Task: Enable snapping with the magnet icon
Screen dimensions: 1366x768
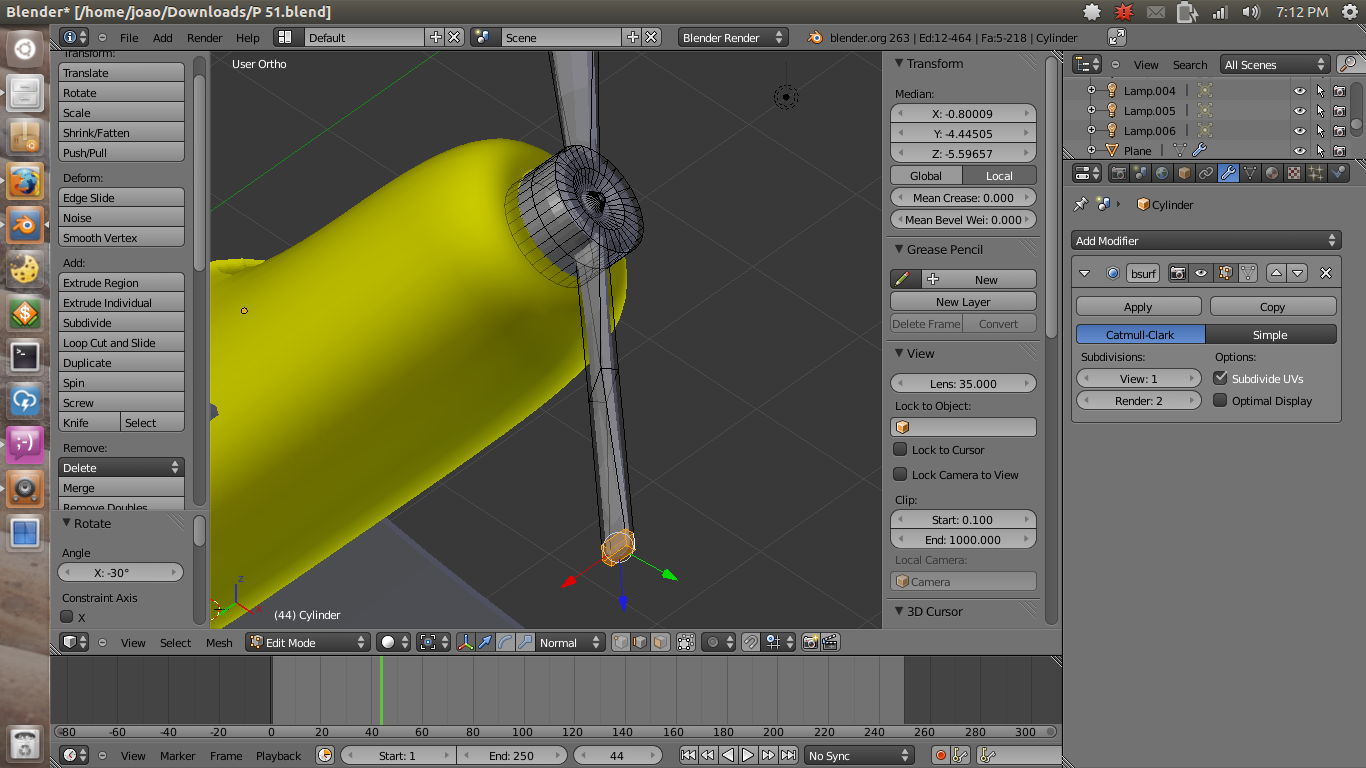Action: pyautogui.click(x=749, y=643)
